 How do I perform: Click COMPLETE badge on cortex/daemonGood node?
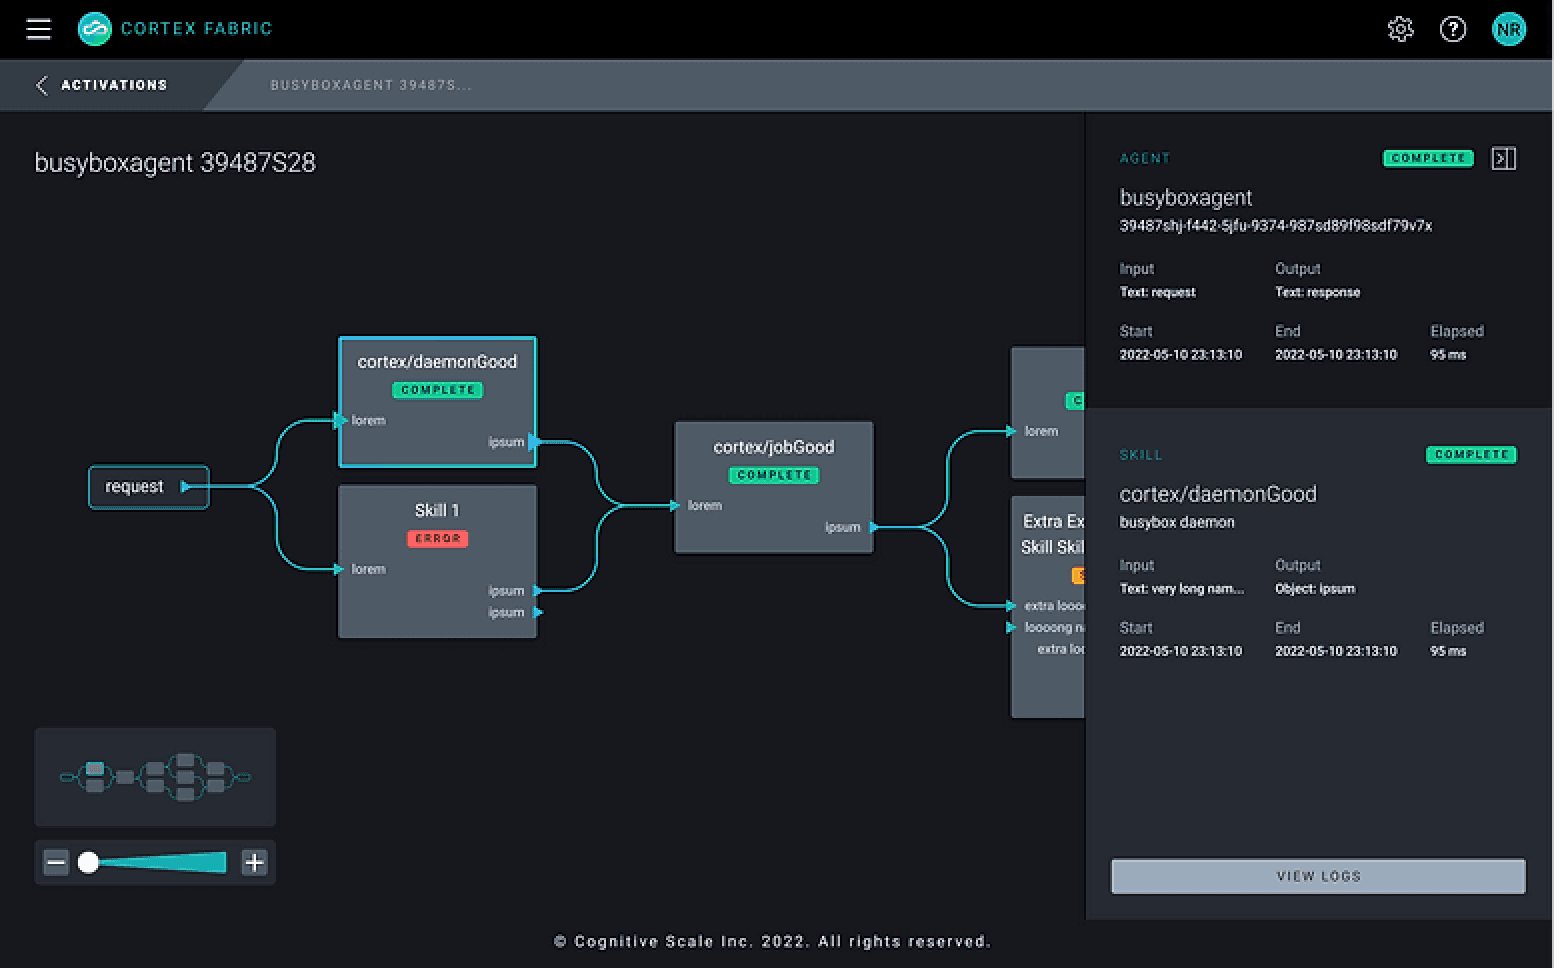(x=437, y=390)
